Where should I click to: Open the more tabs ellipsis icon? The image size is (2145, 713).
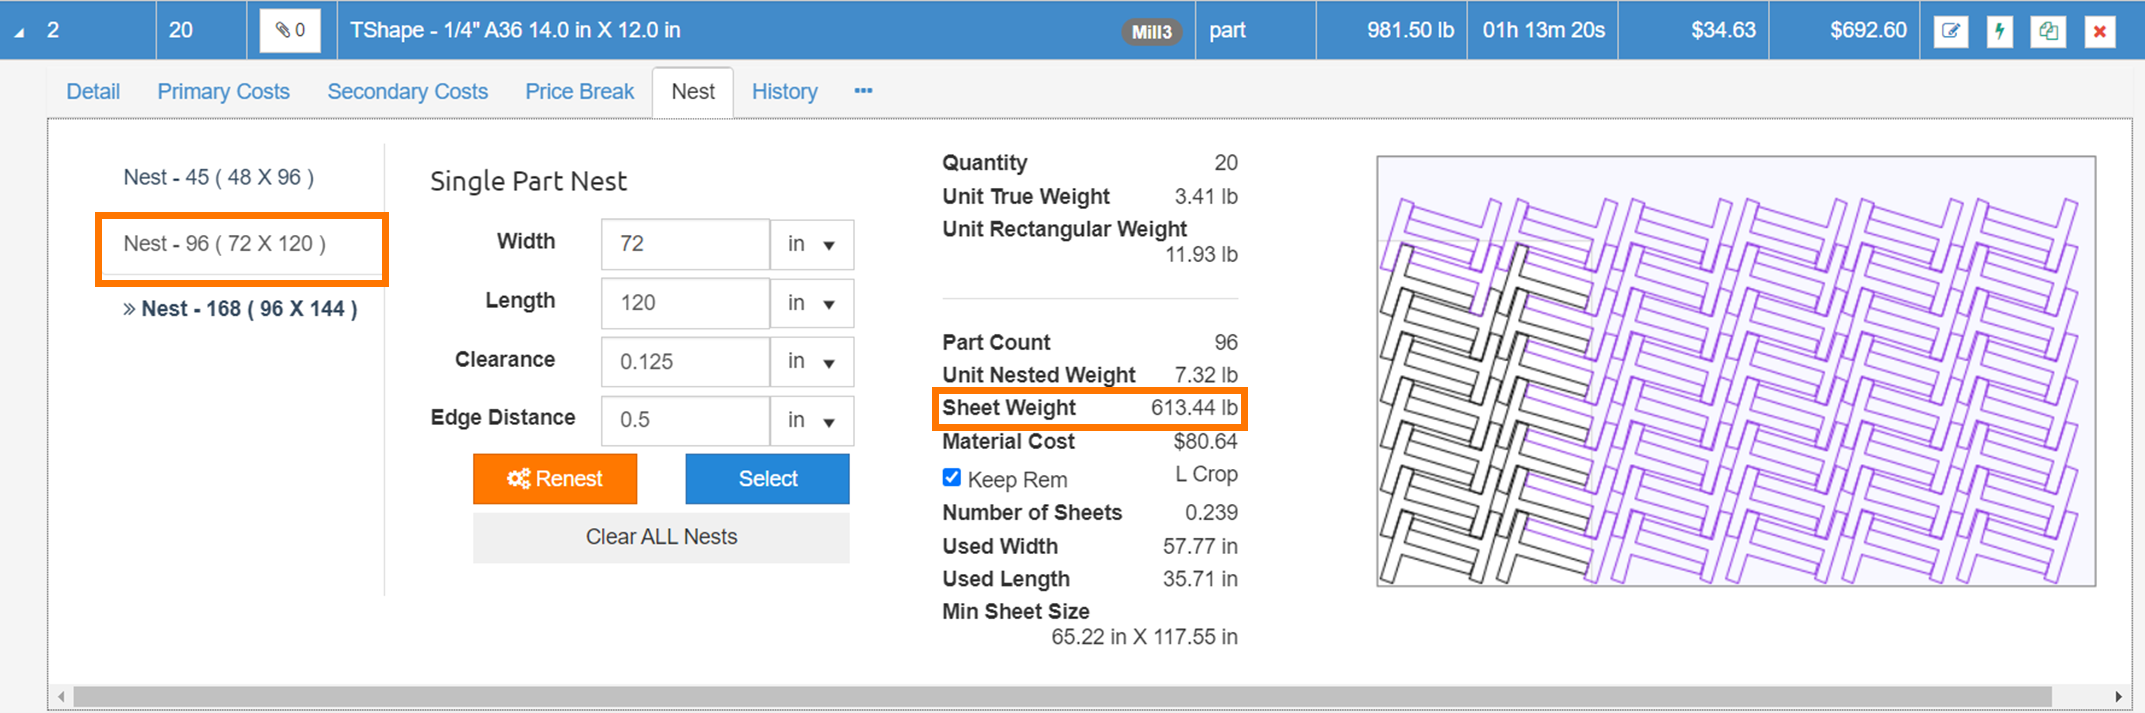pyautogui.click(x=863, y=91)
